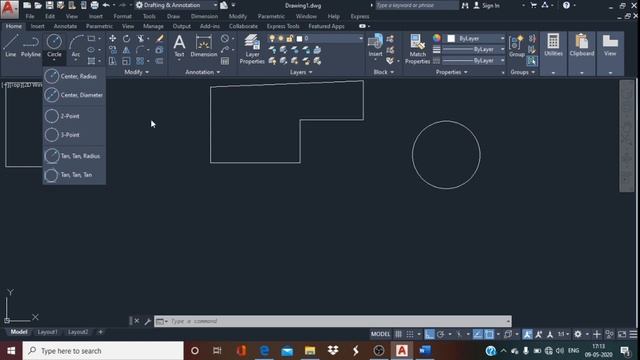The height and width of the screenshot is (360, 640).
Task: Toggle ortho mode
Action: pyautogui.click(x=429, y=334)
